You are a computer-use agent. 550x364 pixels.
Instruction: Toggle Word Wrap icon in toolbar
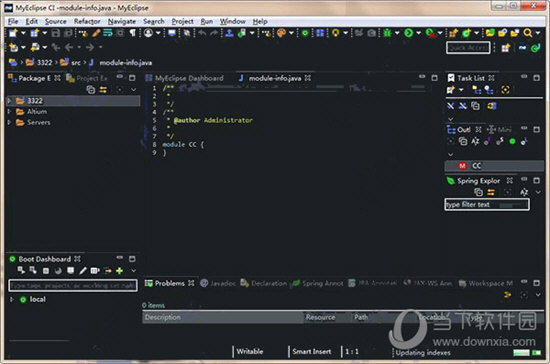(108, 33)
